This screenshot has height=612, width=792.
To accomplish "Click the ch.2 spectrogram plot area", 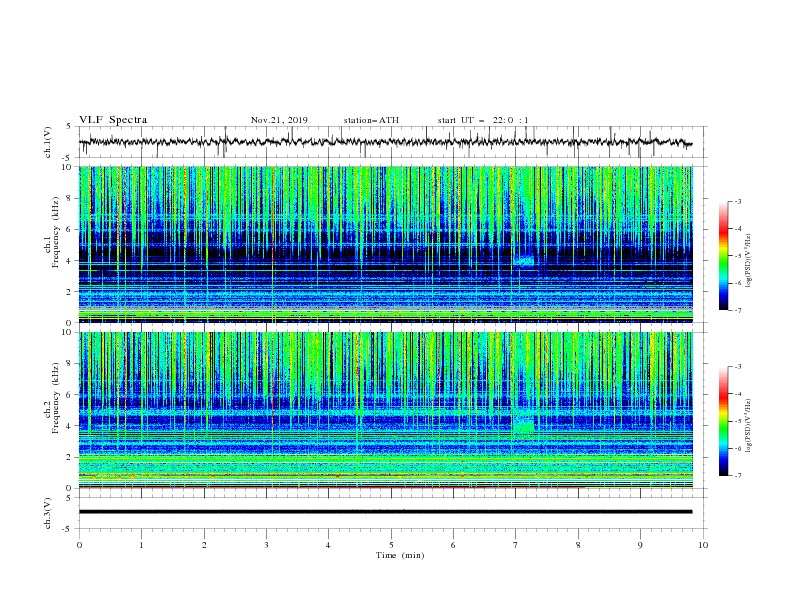I will [x=386, y=410].
